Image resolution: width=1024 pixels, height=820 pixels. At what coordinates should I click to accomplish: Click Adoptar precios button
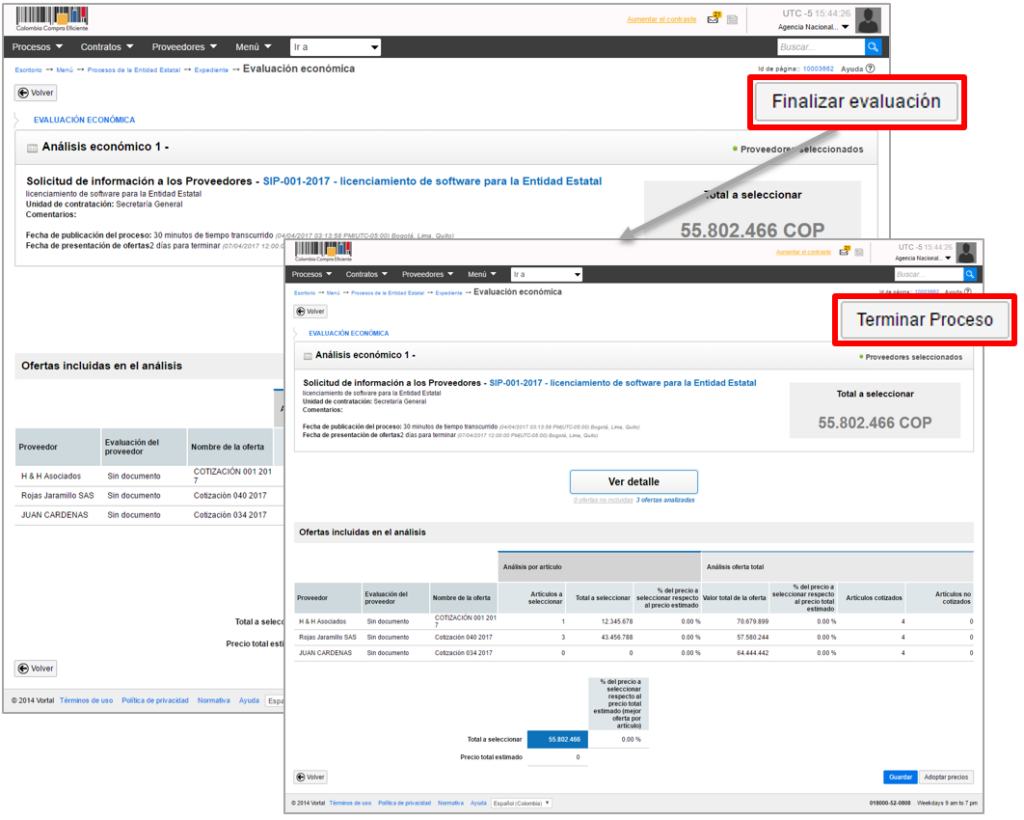pos(946,777)
